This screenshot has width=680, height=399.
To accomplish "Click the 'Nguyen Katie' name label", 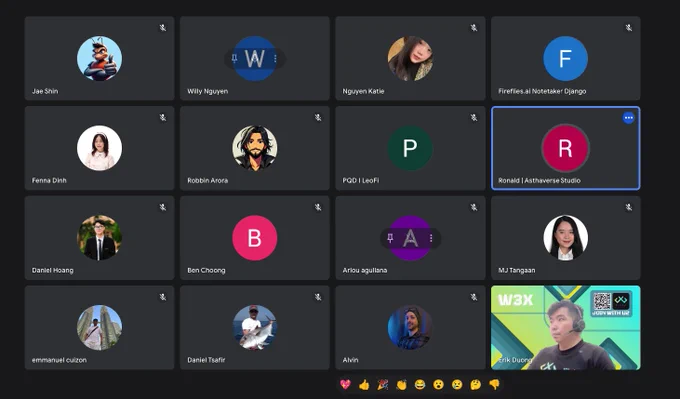I will pyautogui.click(x=363, y=91).
